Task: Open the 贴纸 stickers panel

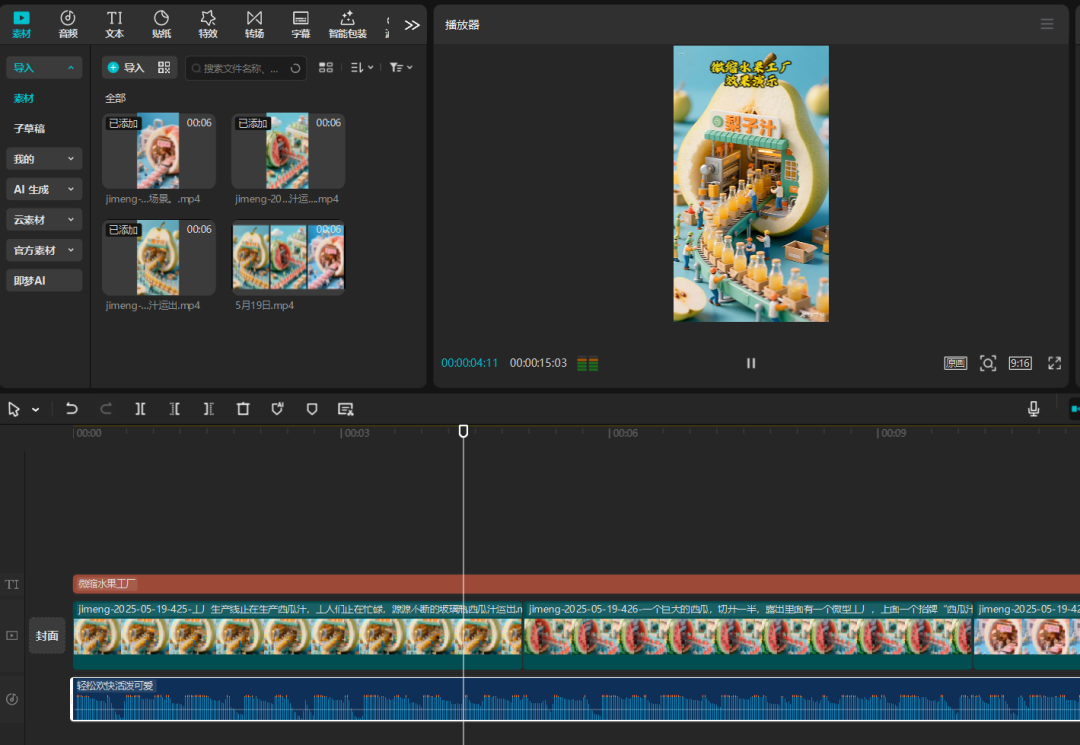Action: (x=161, y=24)
